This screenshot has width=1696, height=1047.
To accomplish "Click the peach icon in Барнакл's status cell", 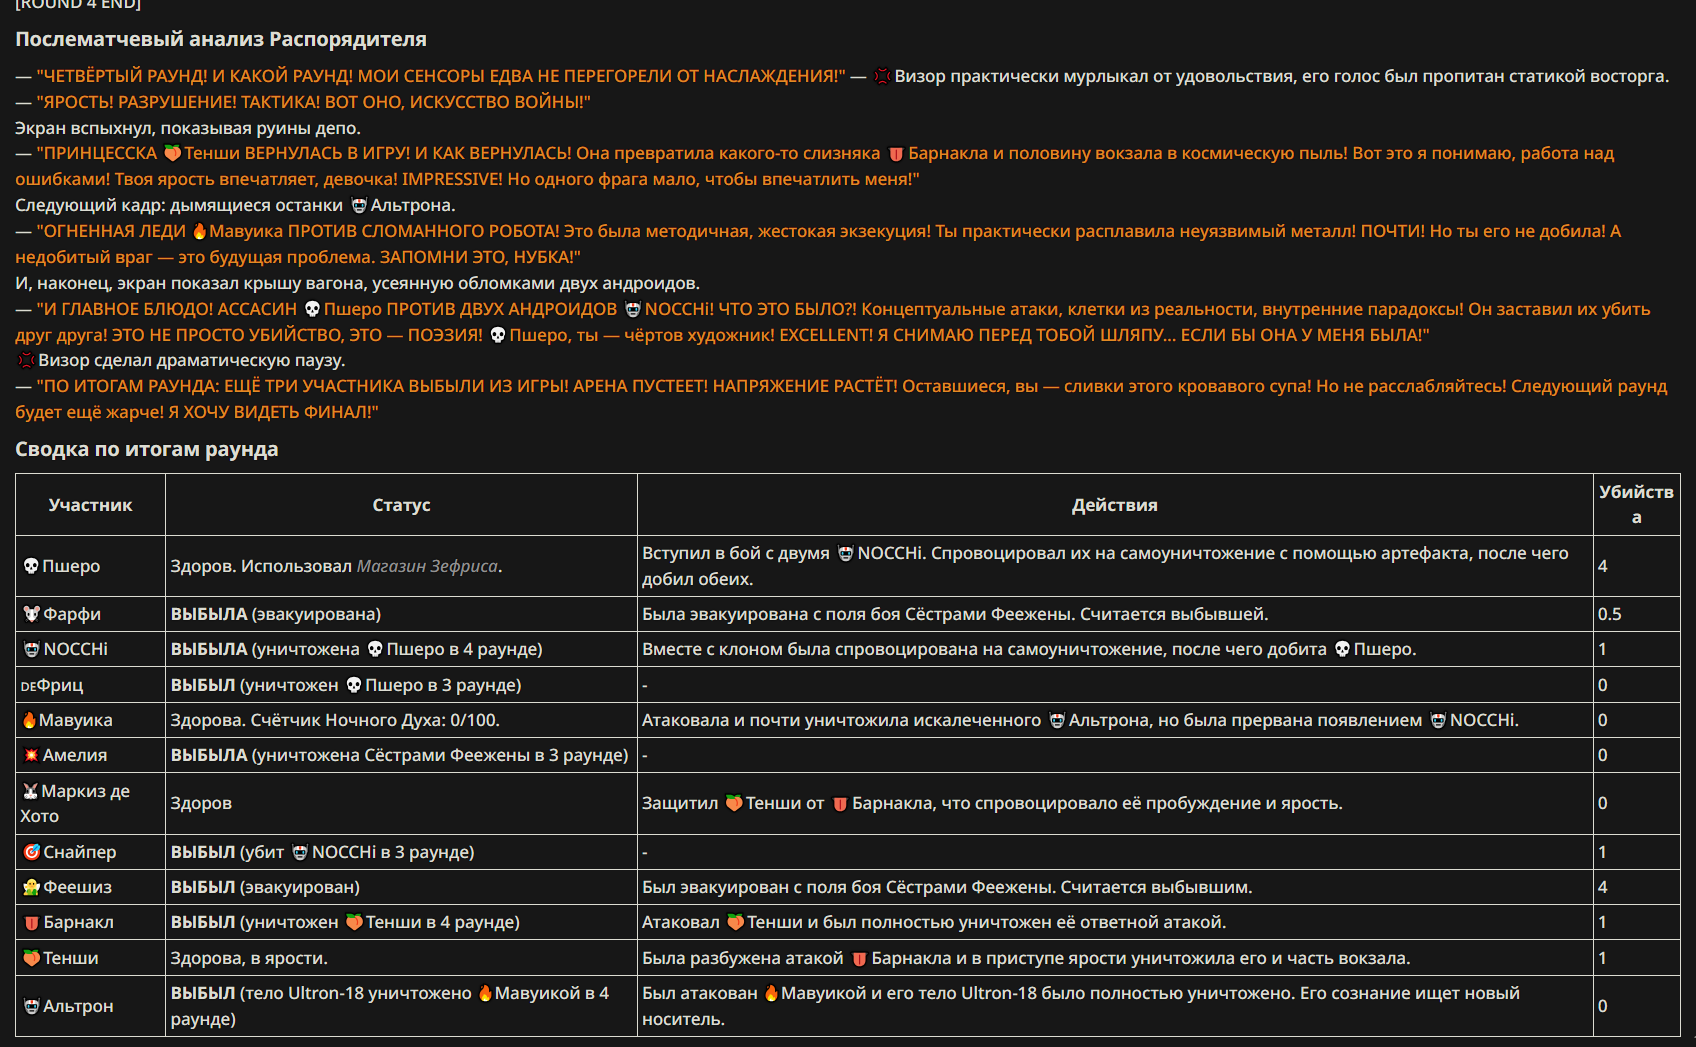I will pos(354,922).
